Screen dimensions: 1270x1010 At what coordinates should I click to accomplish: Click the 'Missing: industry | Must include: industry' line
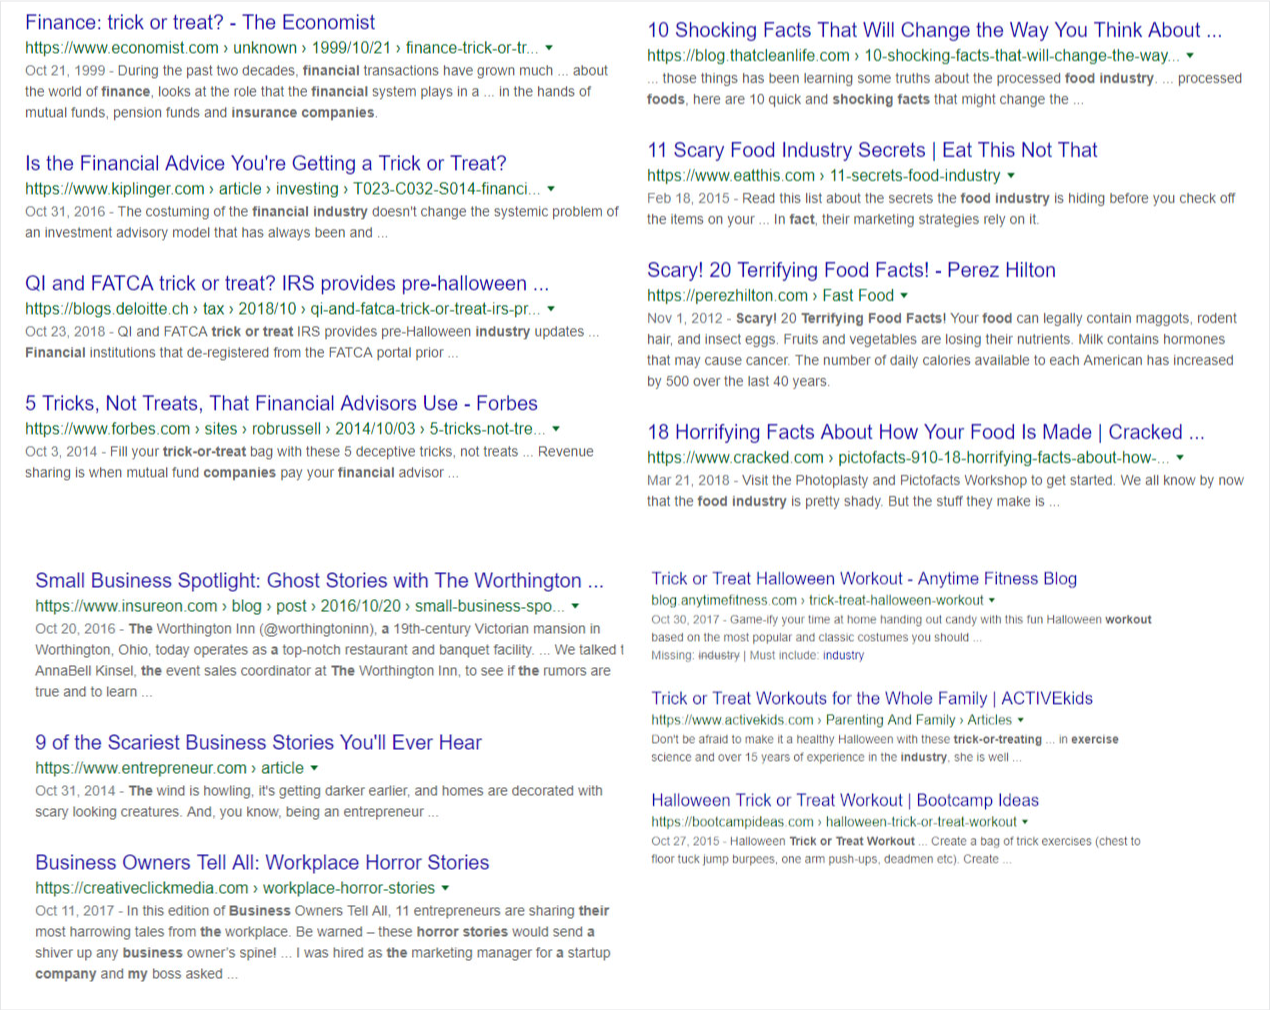[x=757, y=656]
